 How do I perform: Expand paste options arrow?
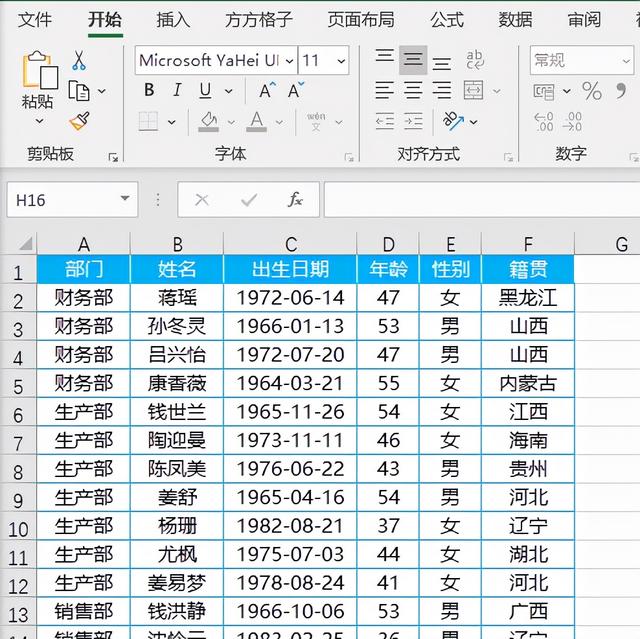(39, 121)
